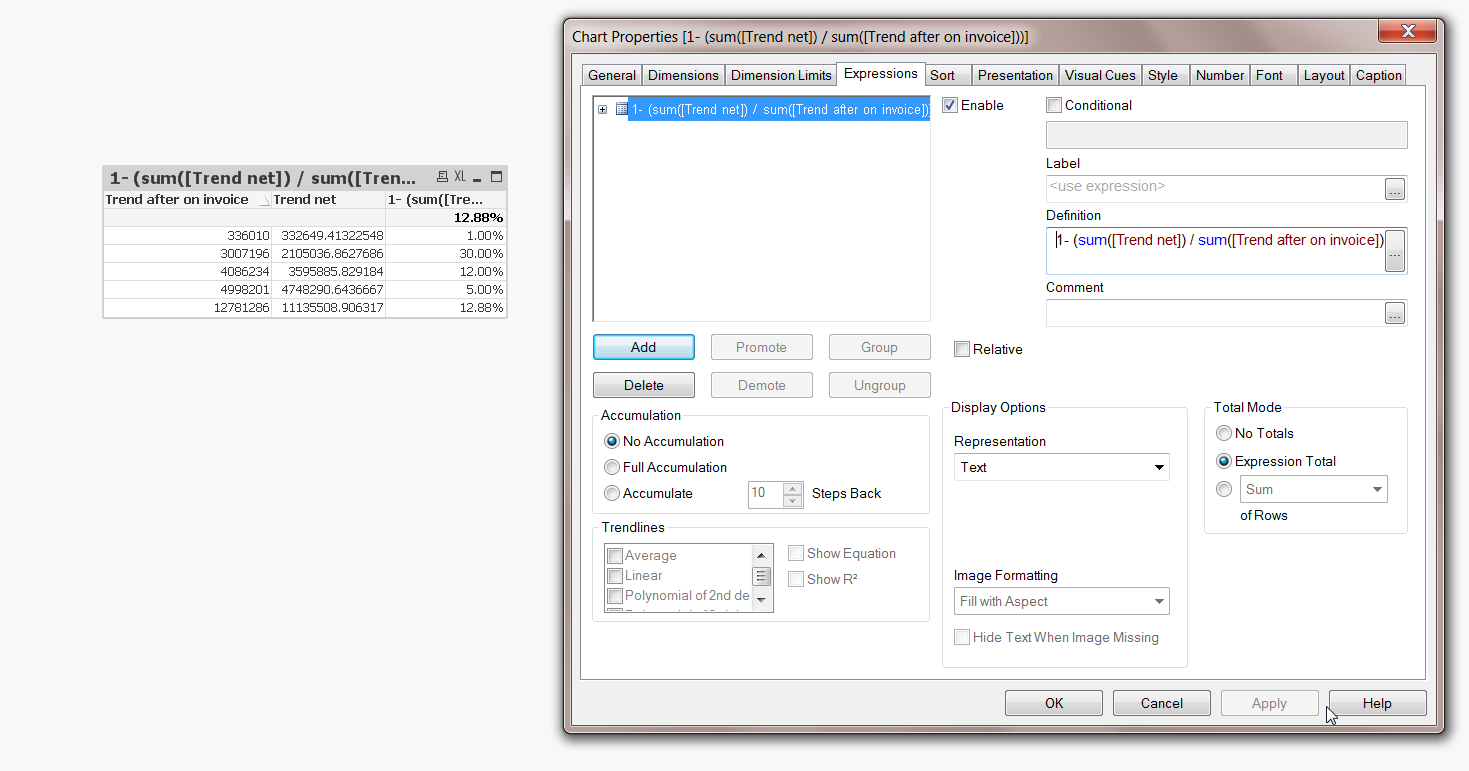
Task: Check Polynomial of 2nd degree trendline
Action: click(615, 596)
